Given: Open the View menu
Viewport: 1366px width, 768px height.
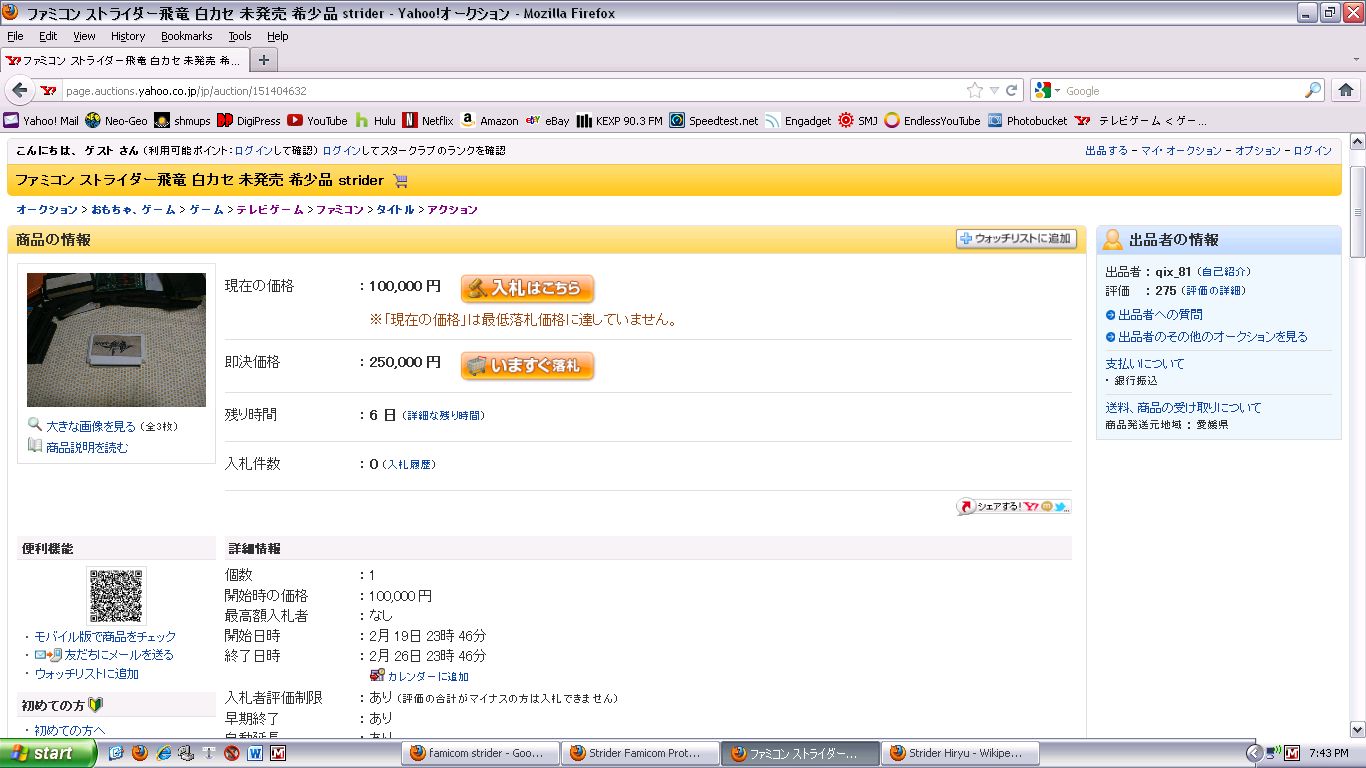Looking at the screenshot, I should click(84, 36).
